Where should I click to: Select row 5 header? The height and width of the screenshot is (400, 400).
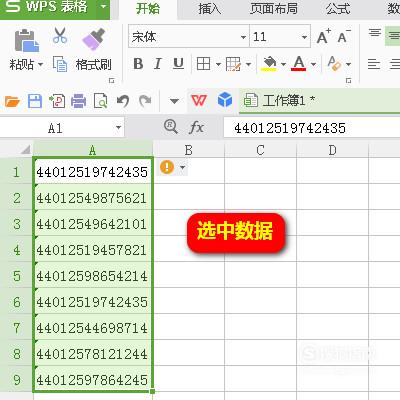[x=17, y=276]
